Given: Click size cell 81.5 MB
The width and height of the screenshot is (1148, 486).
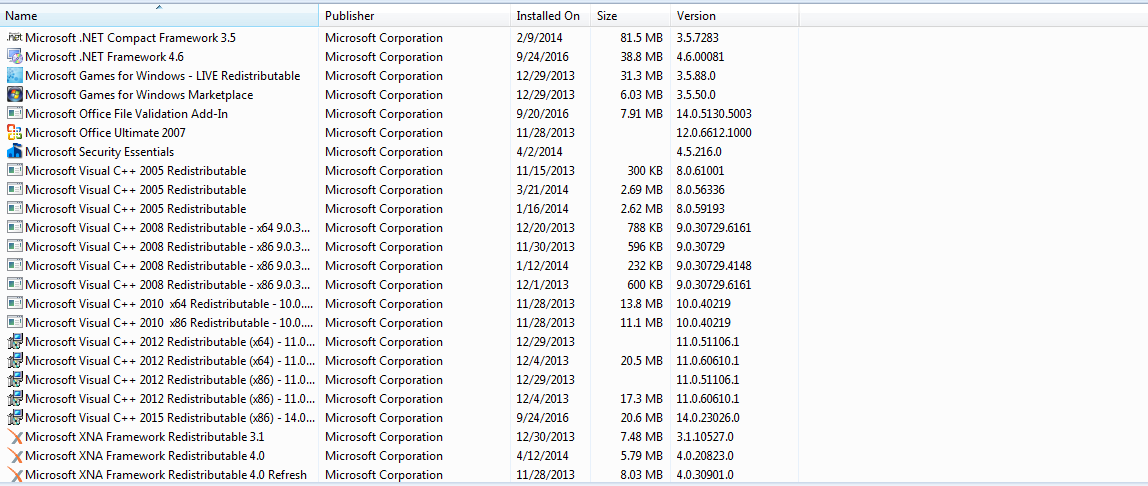Looking at the screenshot, I should [641, 37].
